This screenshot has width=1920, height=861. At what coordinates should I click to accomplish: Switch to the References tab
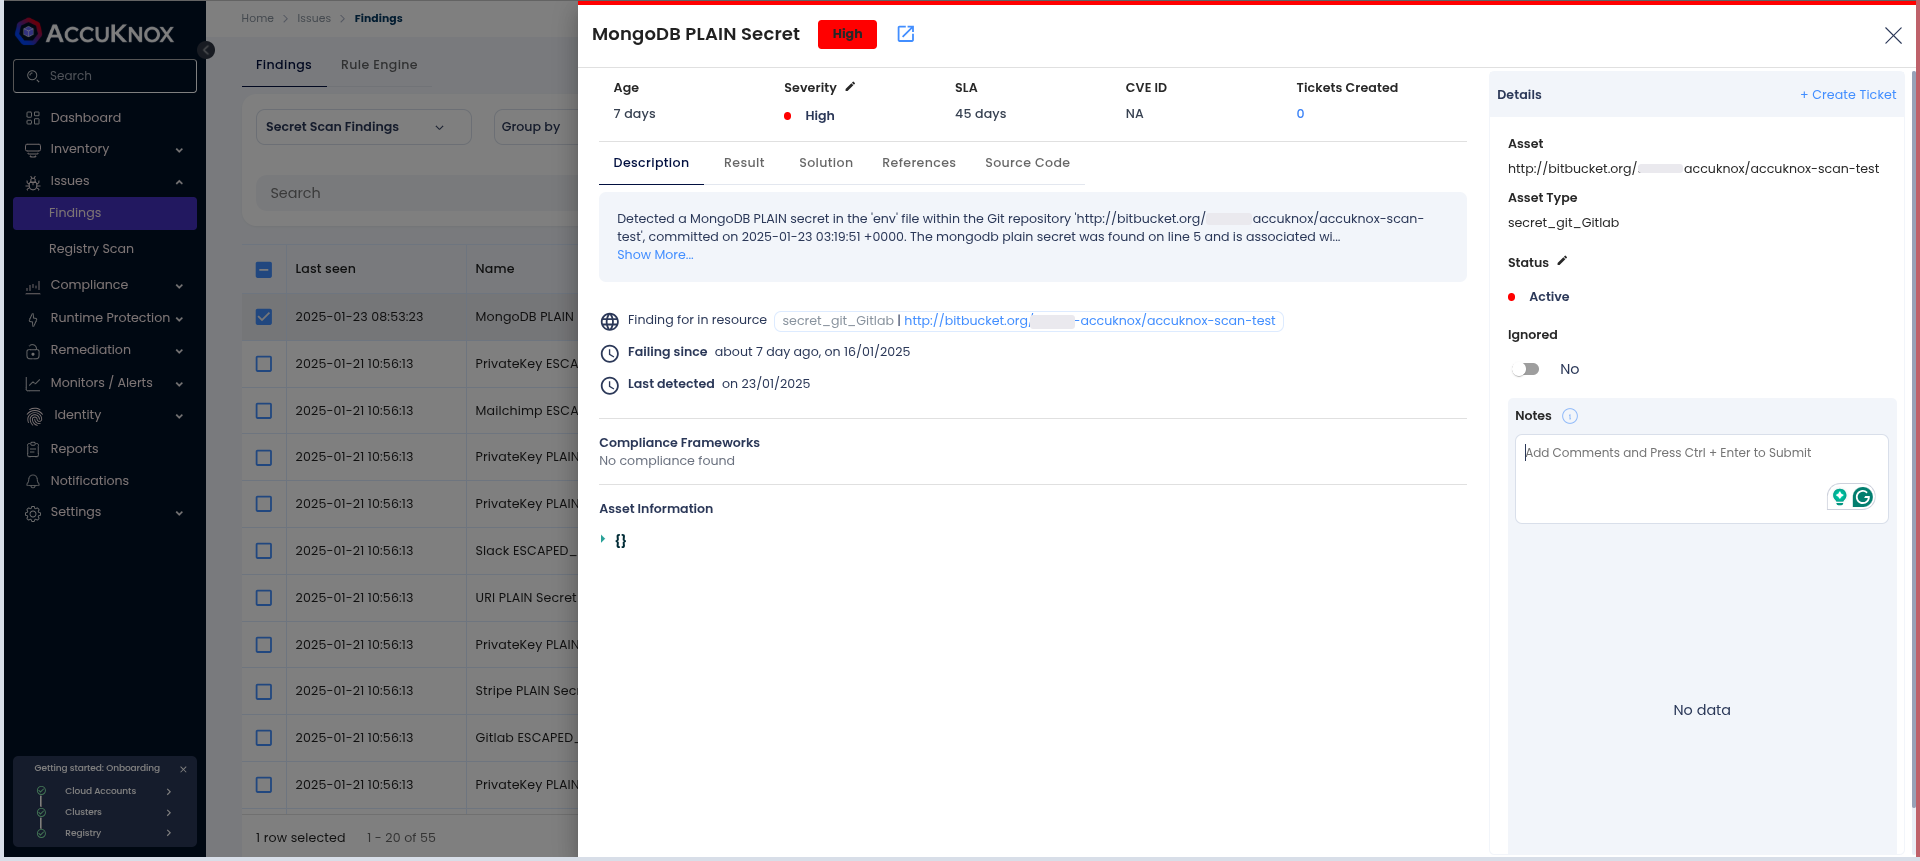(919, 163)
